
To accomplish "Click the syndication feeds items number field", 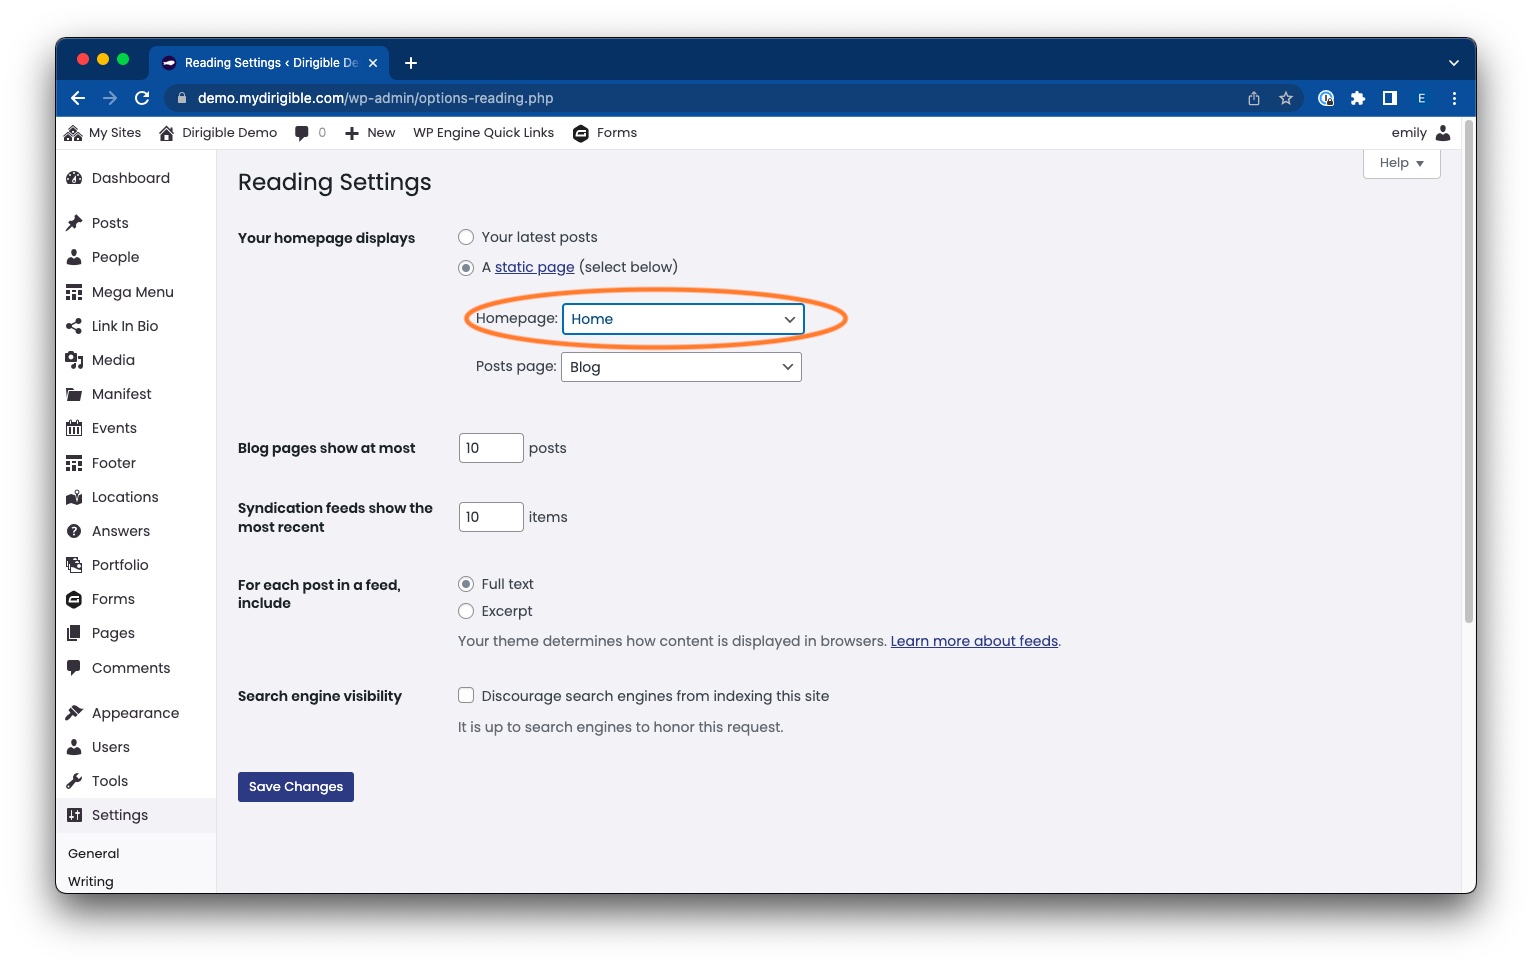I will tap(491, 517).
